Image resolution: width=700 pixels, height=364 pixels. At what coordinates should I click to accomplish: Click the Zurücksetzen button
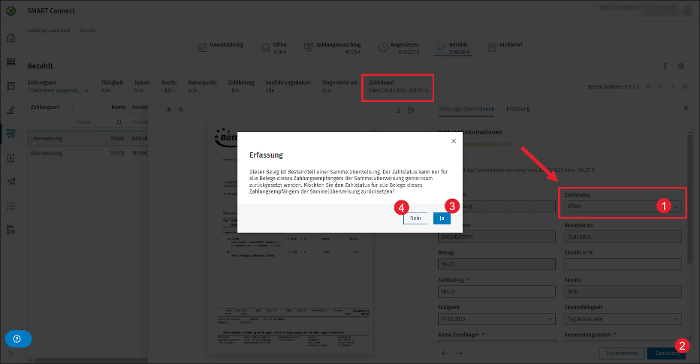click(622, 353)
